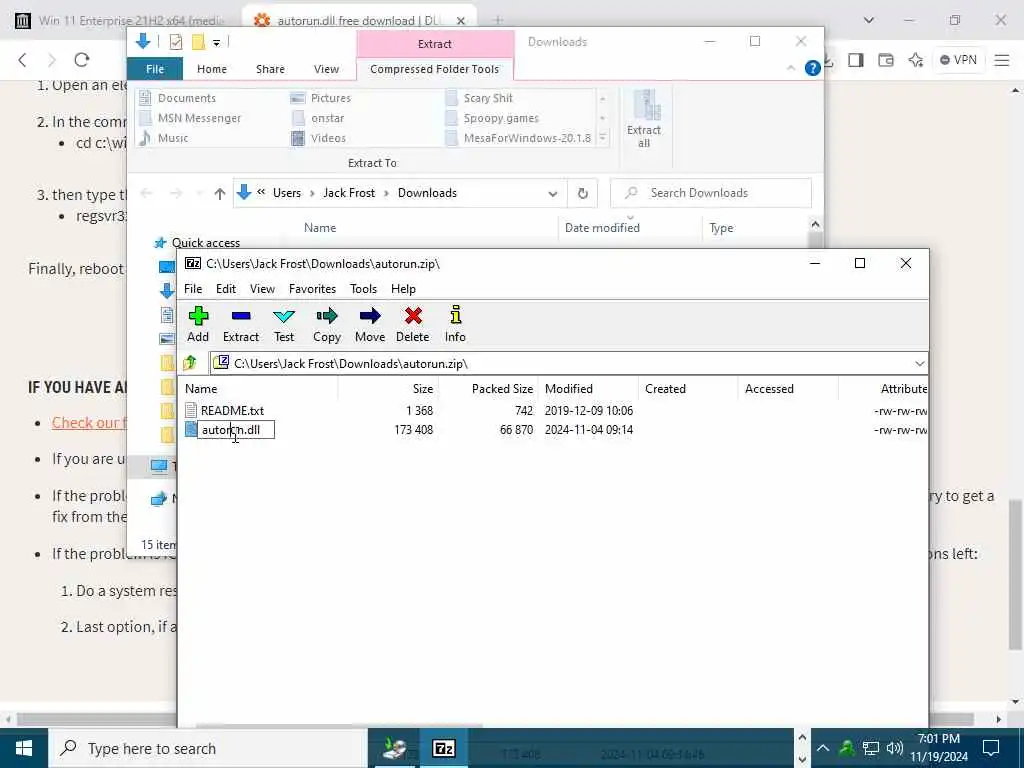This screenshot has width=1024, height=768.
Task: Open the Windows Start menu
Action: pyautogui.click(x=24, y=748)
